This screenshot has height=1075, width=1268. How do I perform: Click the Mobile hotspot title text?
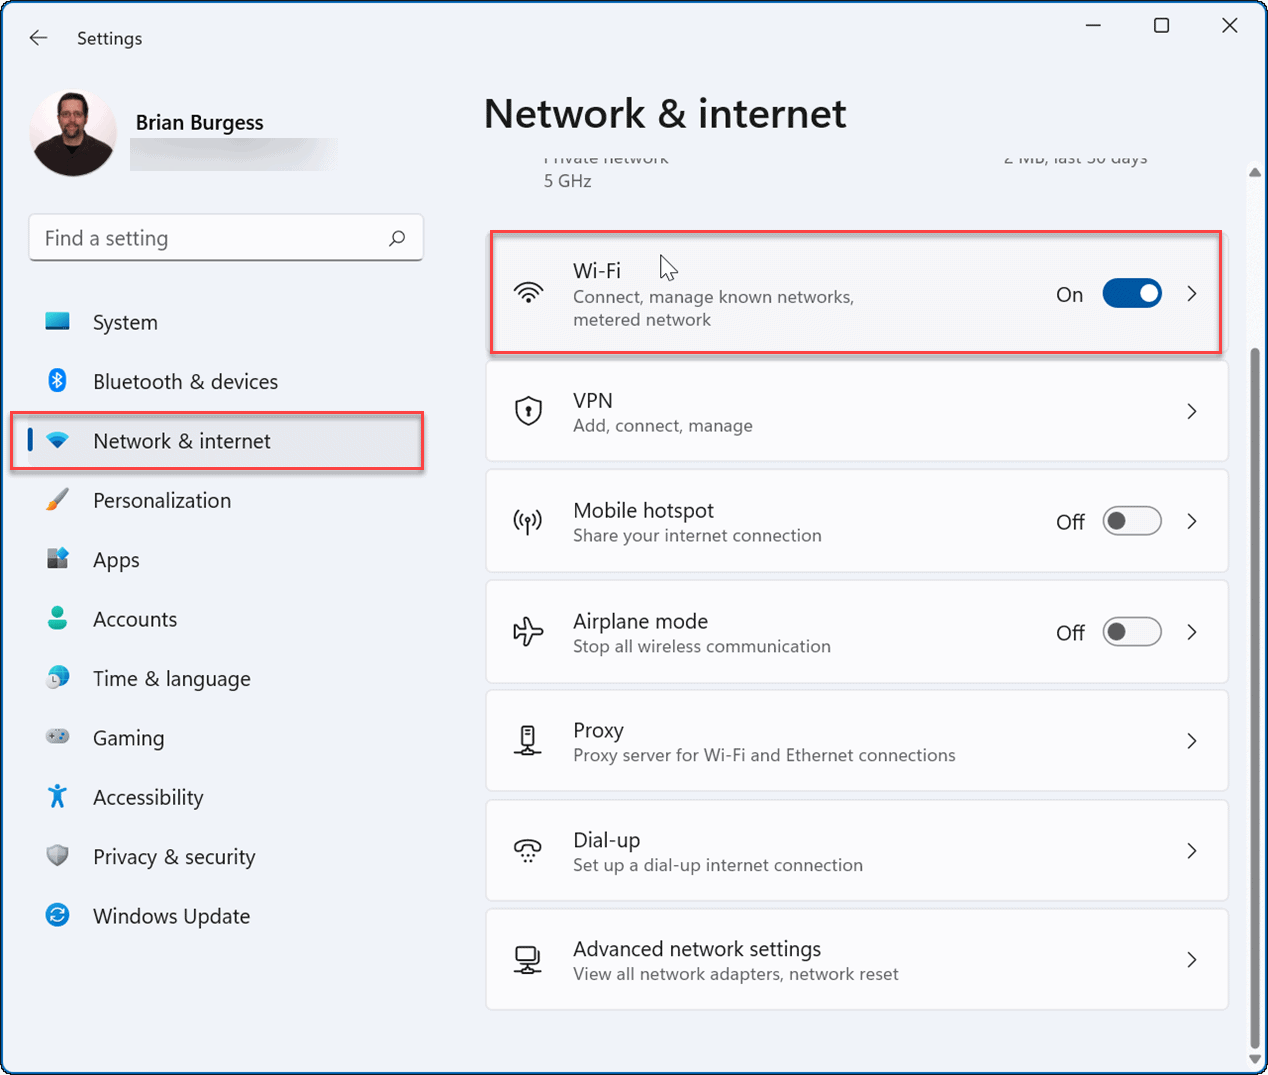644,510
